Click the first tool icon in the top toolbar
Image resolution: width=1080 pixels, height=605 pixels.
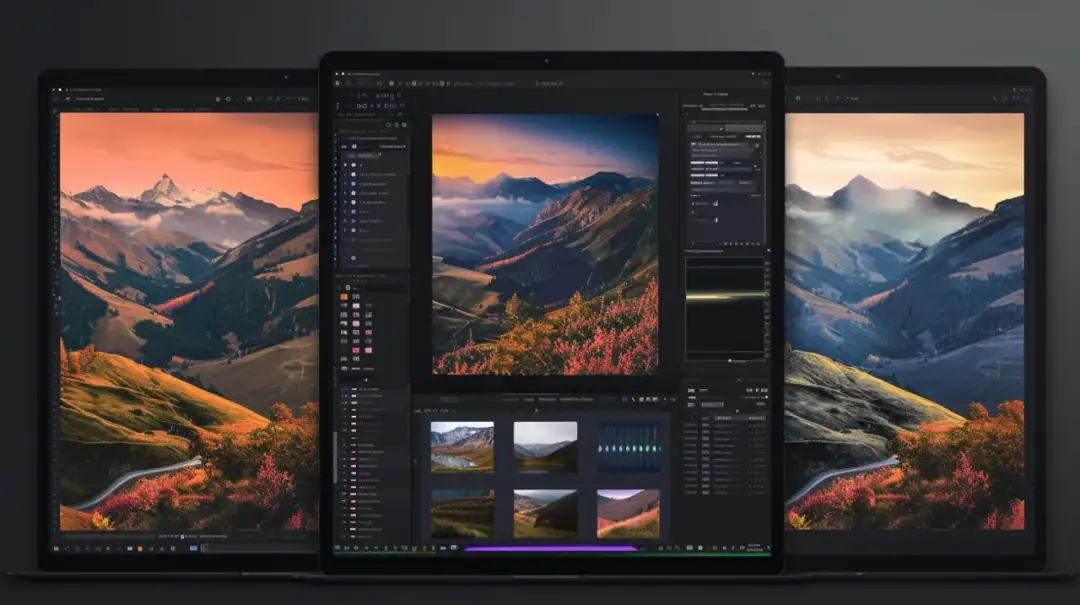click(x=338, y=83)
